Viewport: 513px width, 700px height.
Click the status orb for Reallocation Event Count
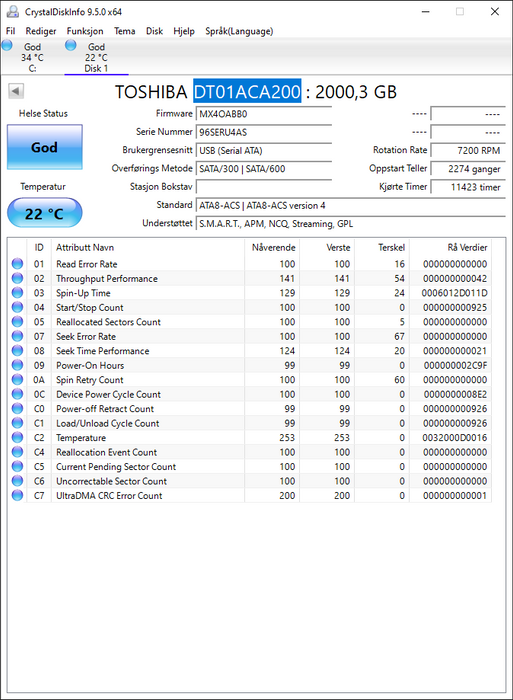click(x=17, y=452)
